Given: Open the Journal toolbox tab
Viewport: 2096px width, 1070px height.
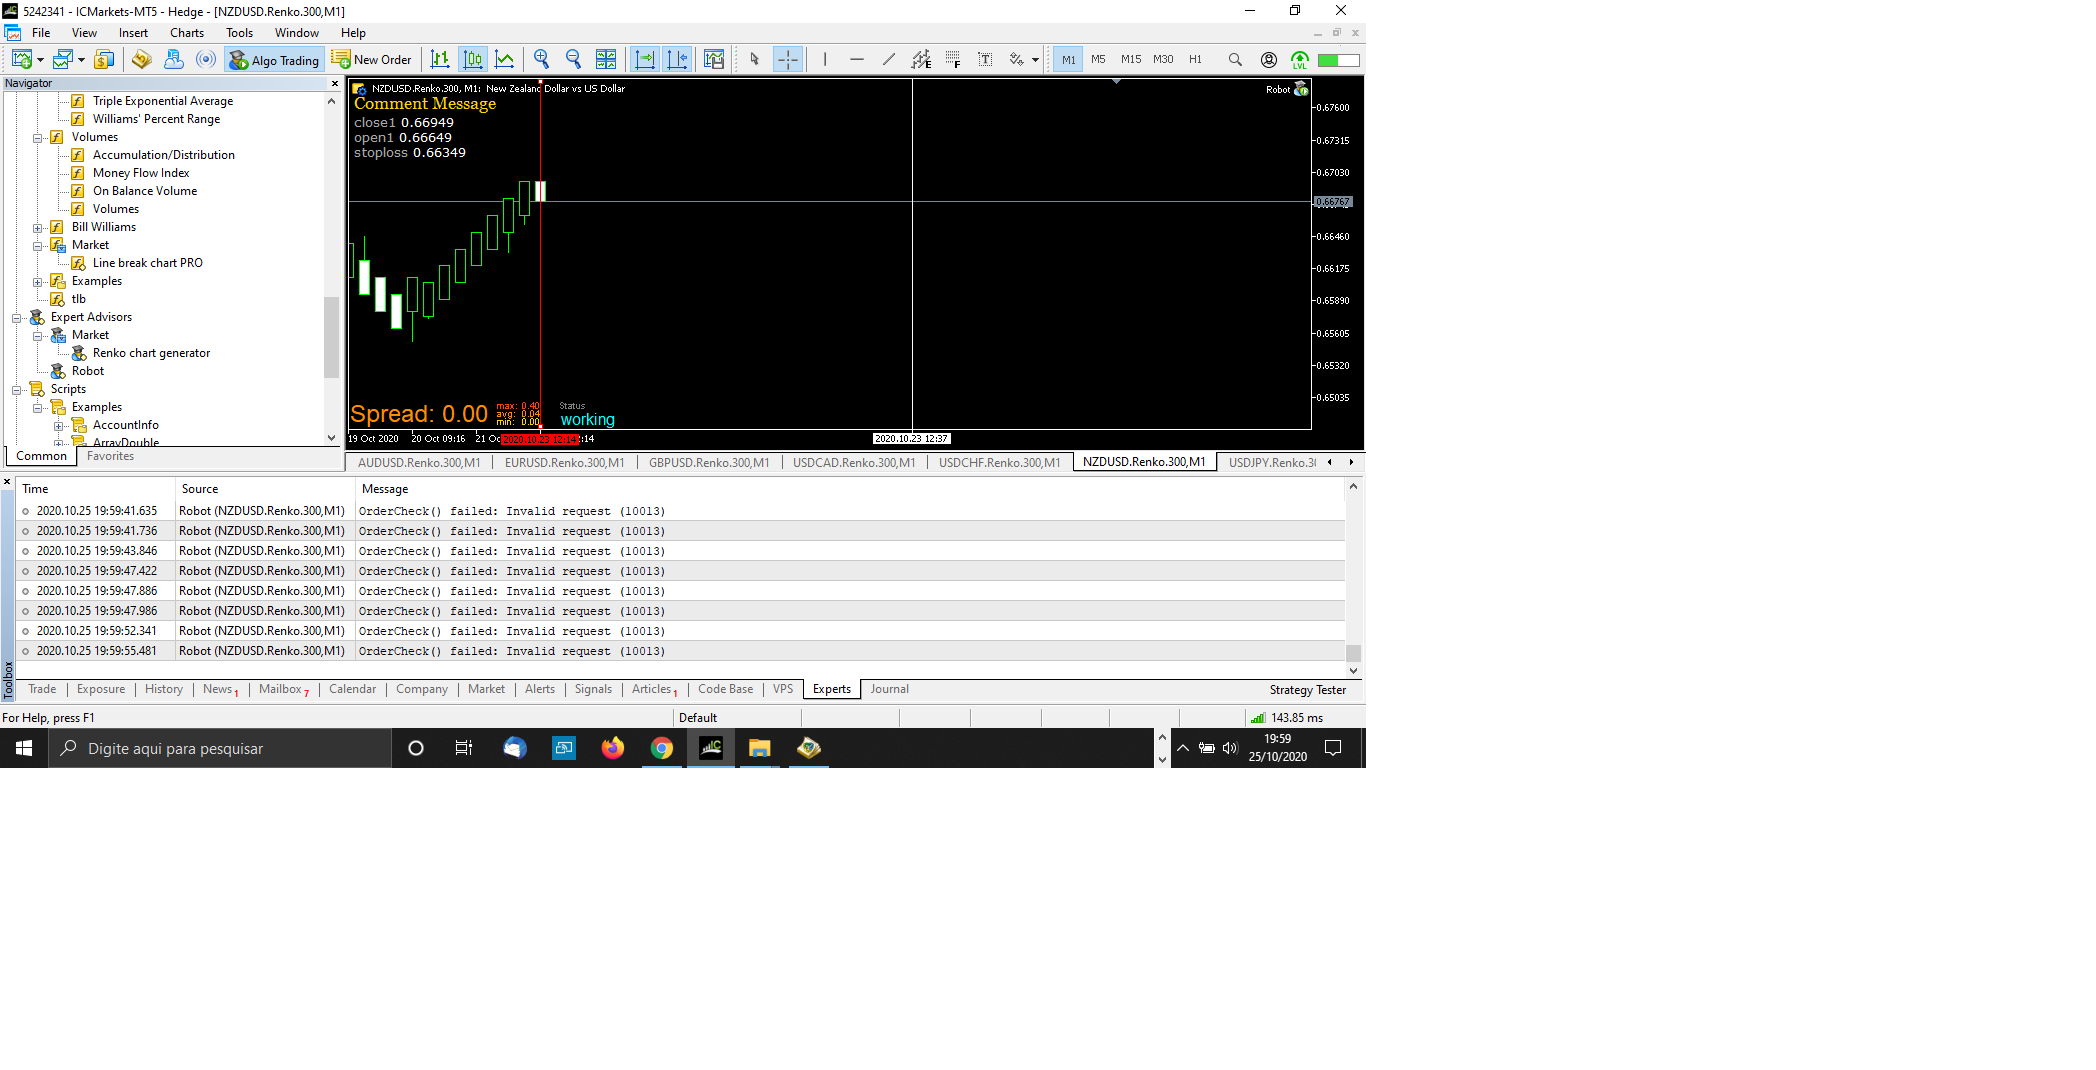Looking at the screenshot, I should [x=889, y=689].
